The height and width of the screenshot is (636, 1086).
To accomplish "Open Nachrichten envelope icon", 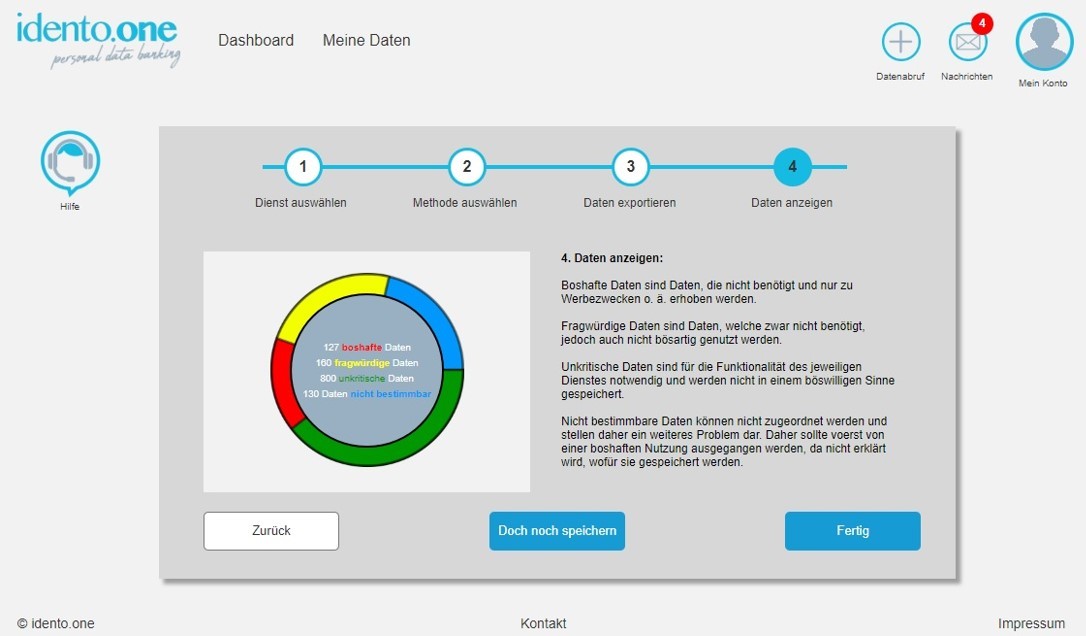I will 966,43.
